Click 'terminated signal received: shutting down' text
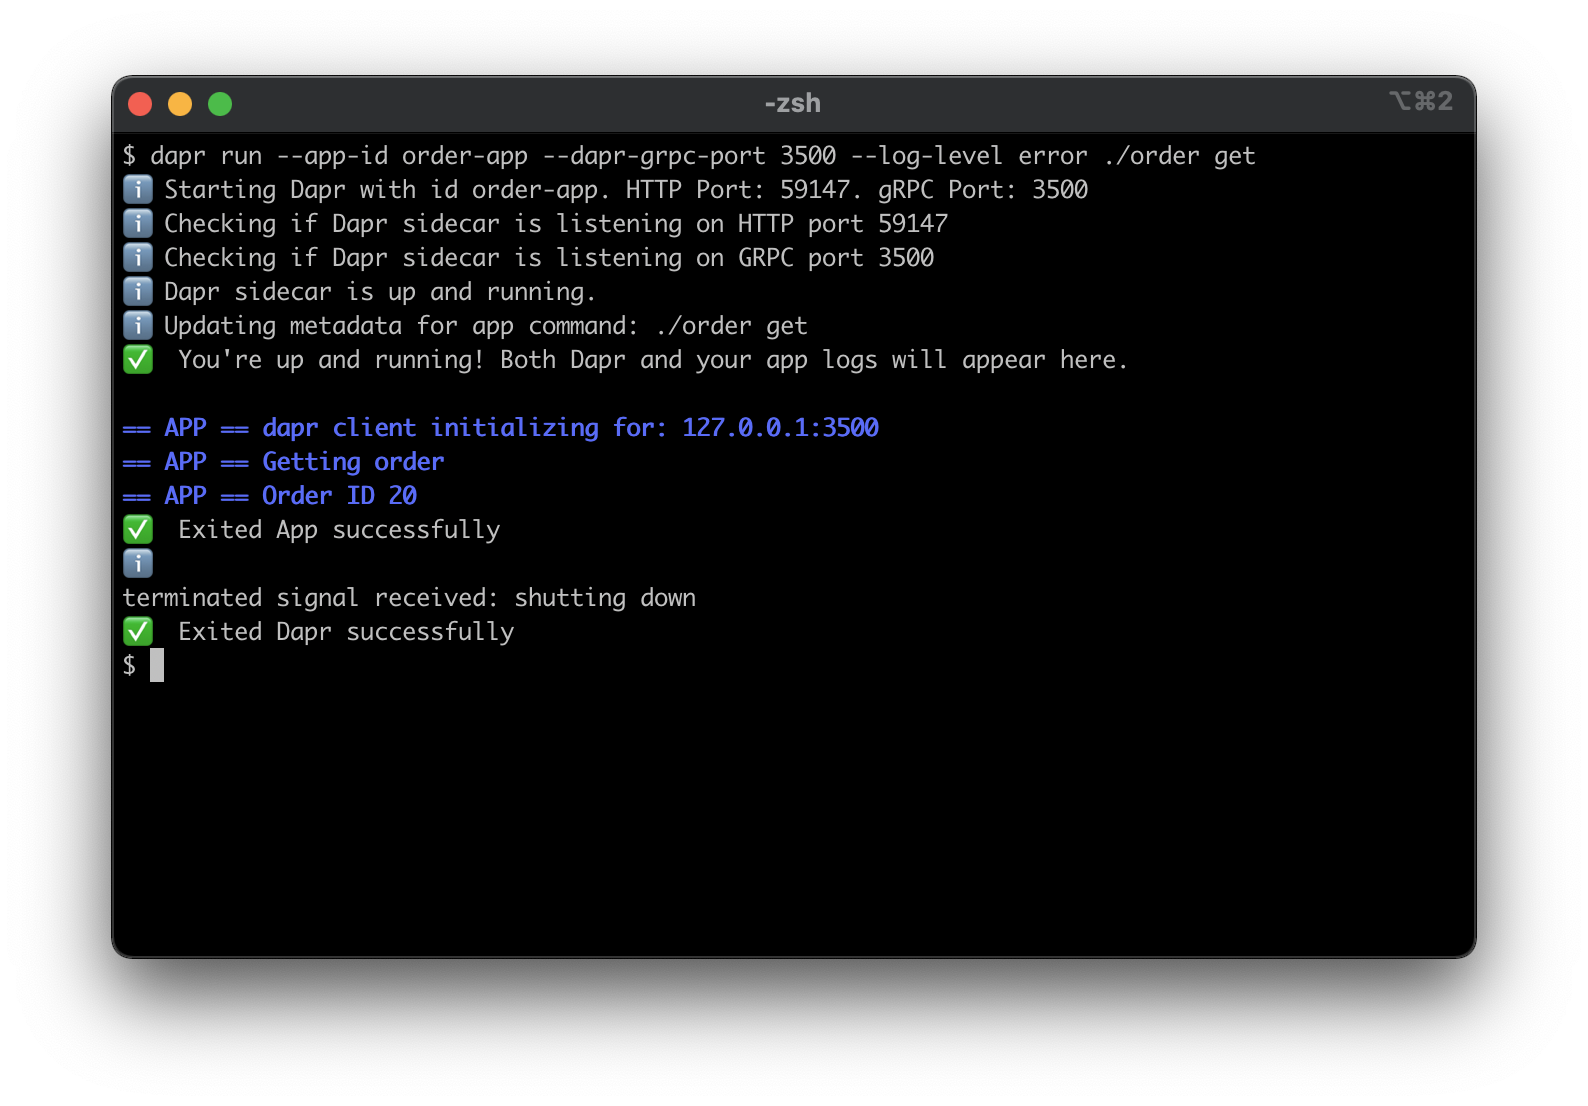The height and width of the screenshot is (1106, 1588). 409,598
